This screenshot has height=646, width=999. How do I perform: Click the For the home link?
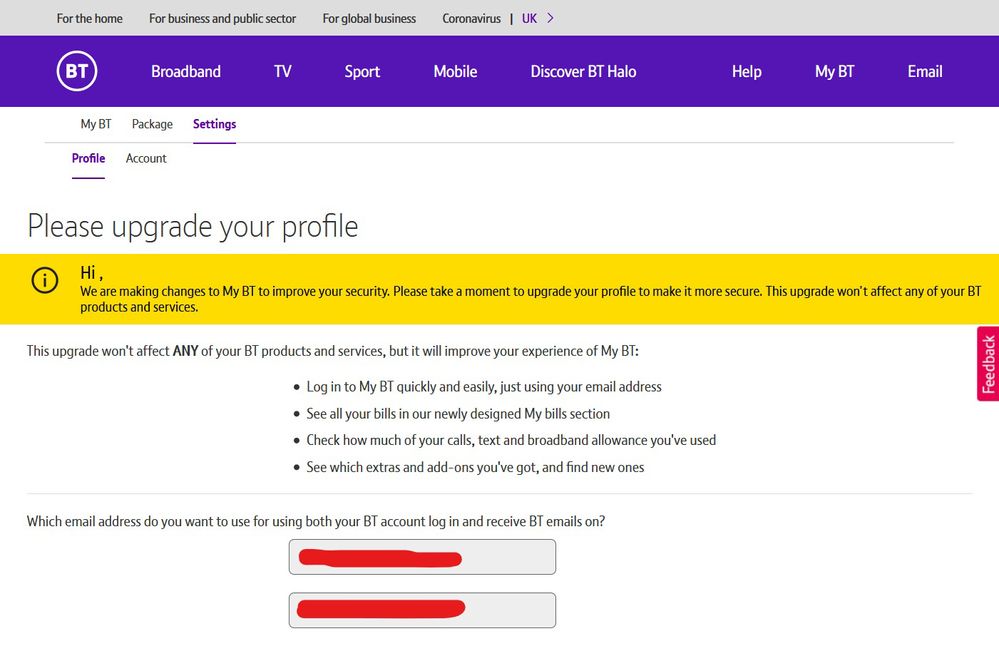point(90,18)
